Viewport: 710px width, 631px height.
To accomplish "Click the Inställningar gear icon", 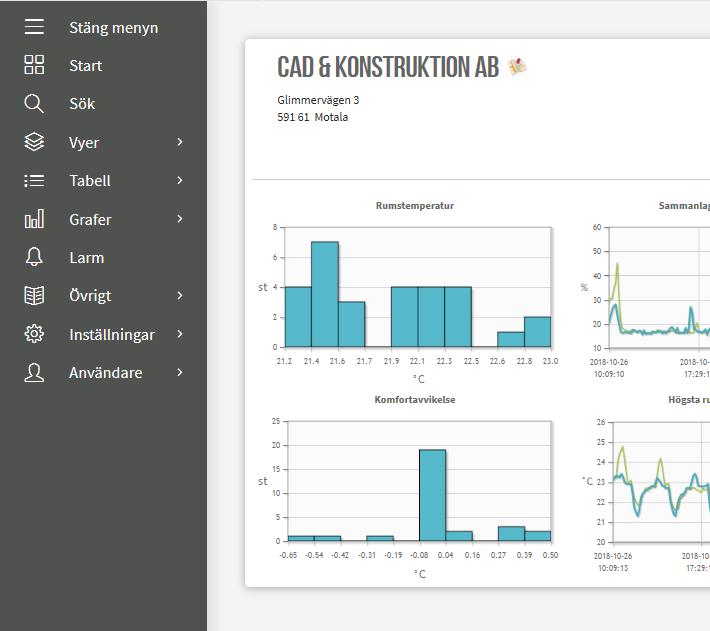I will 34,334.
